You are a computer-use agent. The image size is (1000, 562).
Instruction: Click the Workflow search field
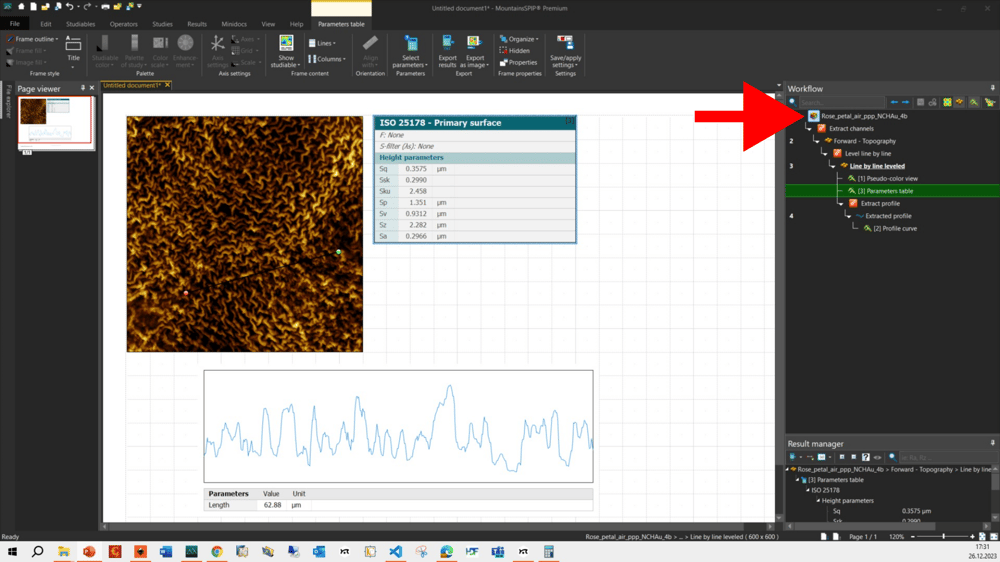[x=842, y=102]
